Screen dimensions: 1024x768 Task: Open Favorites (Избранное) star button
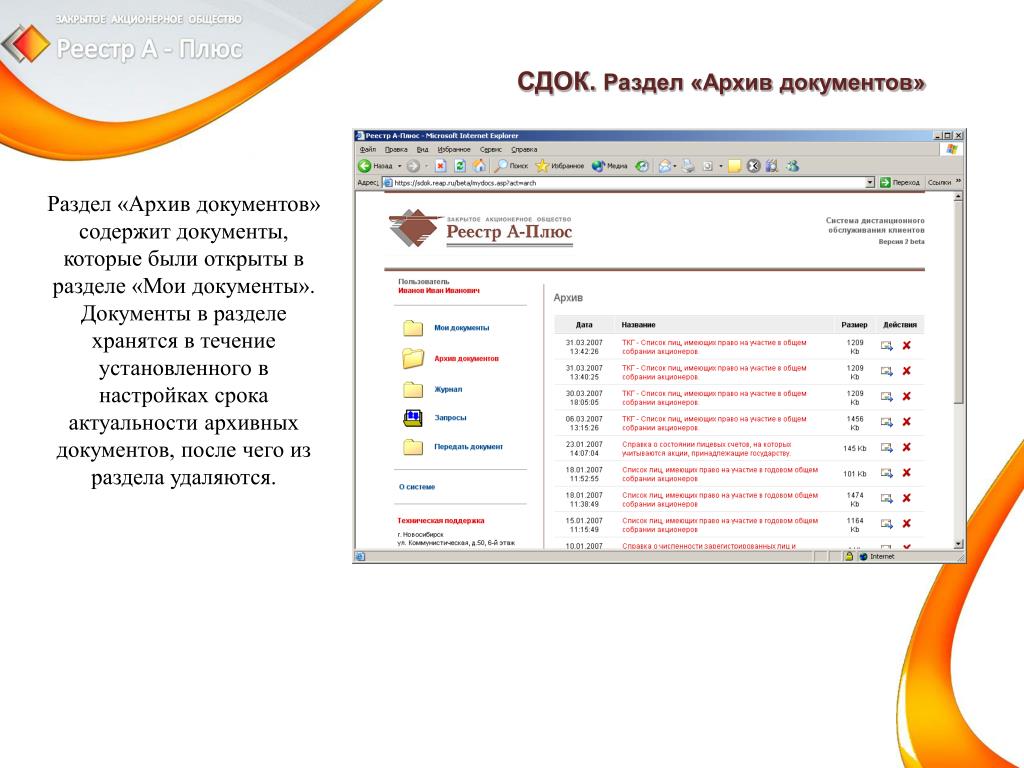(x=560, y=166)
